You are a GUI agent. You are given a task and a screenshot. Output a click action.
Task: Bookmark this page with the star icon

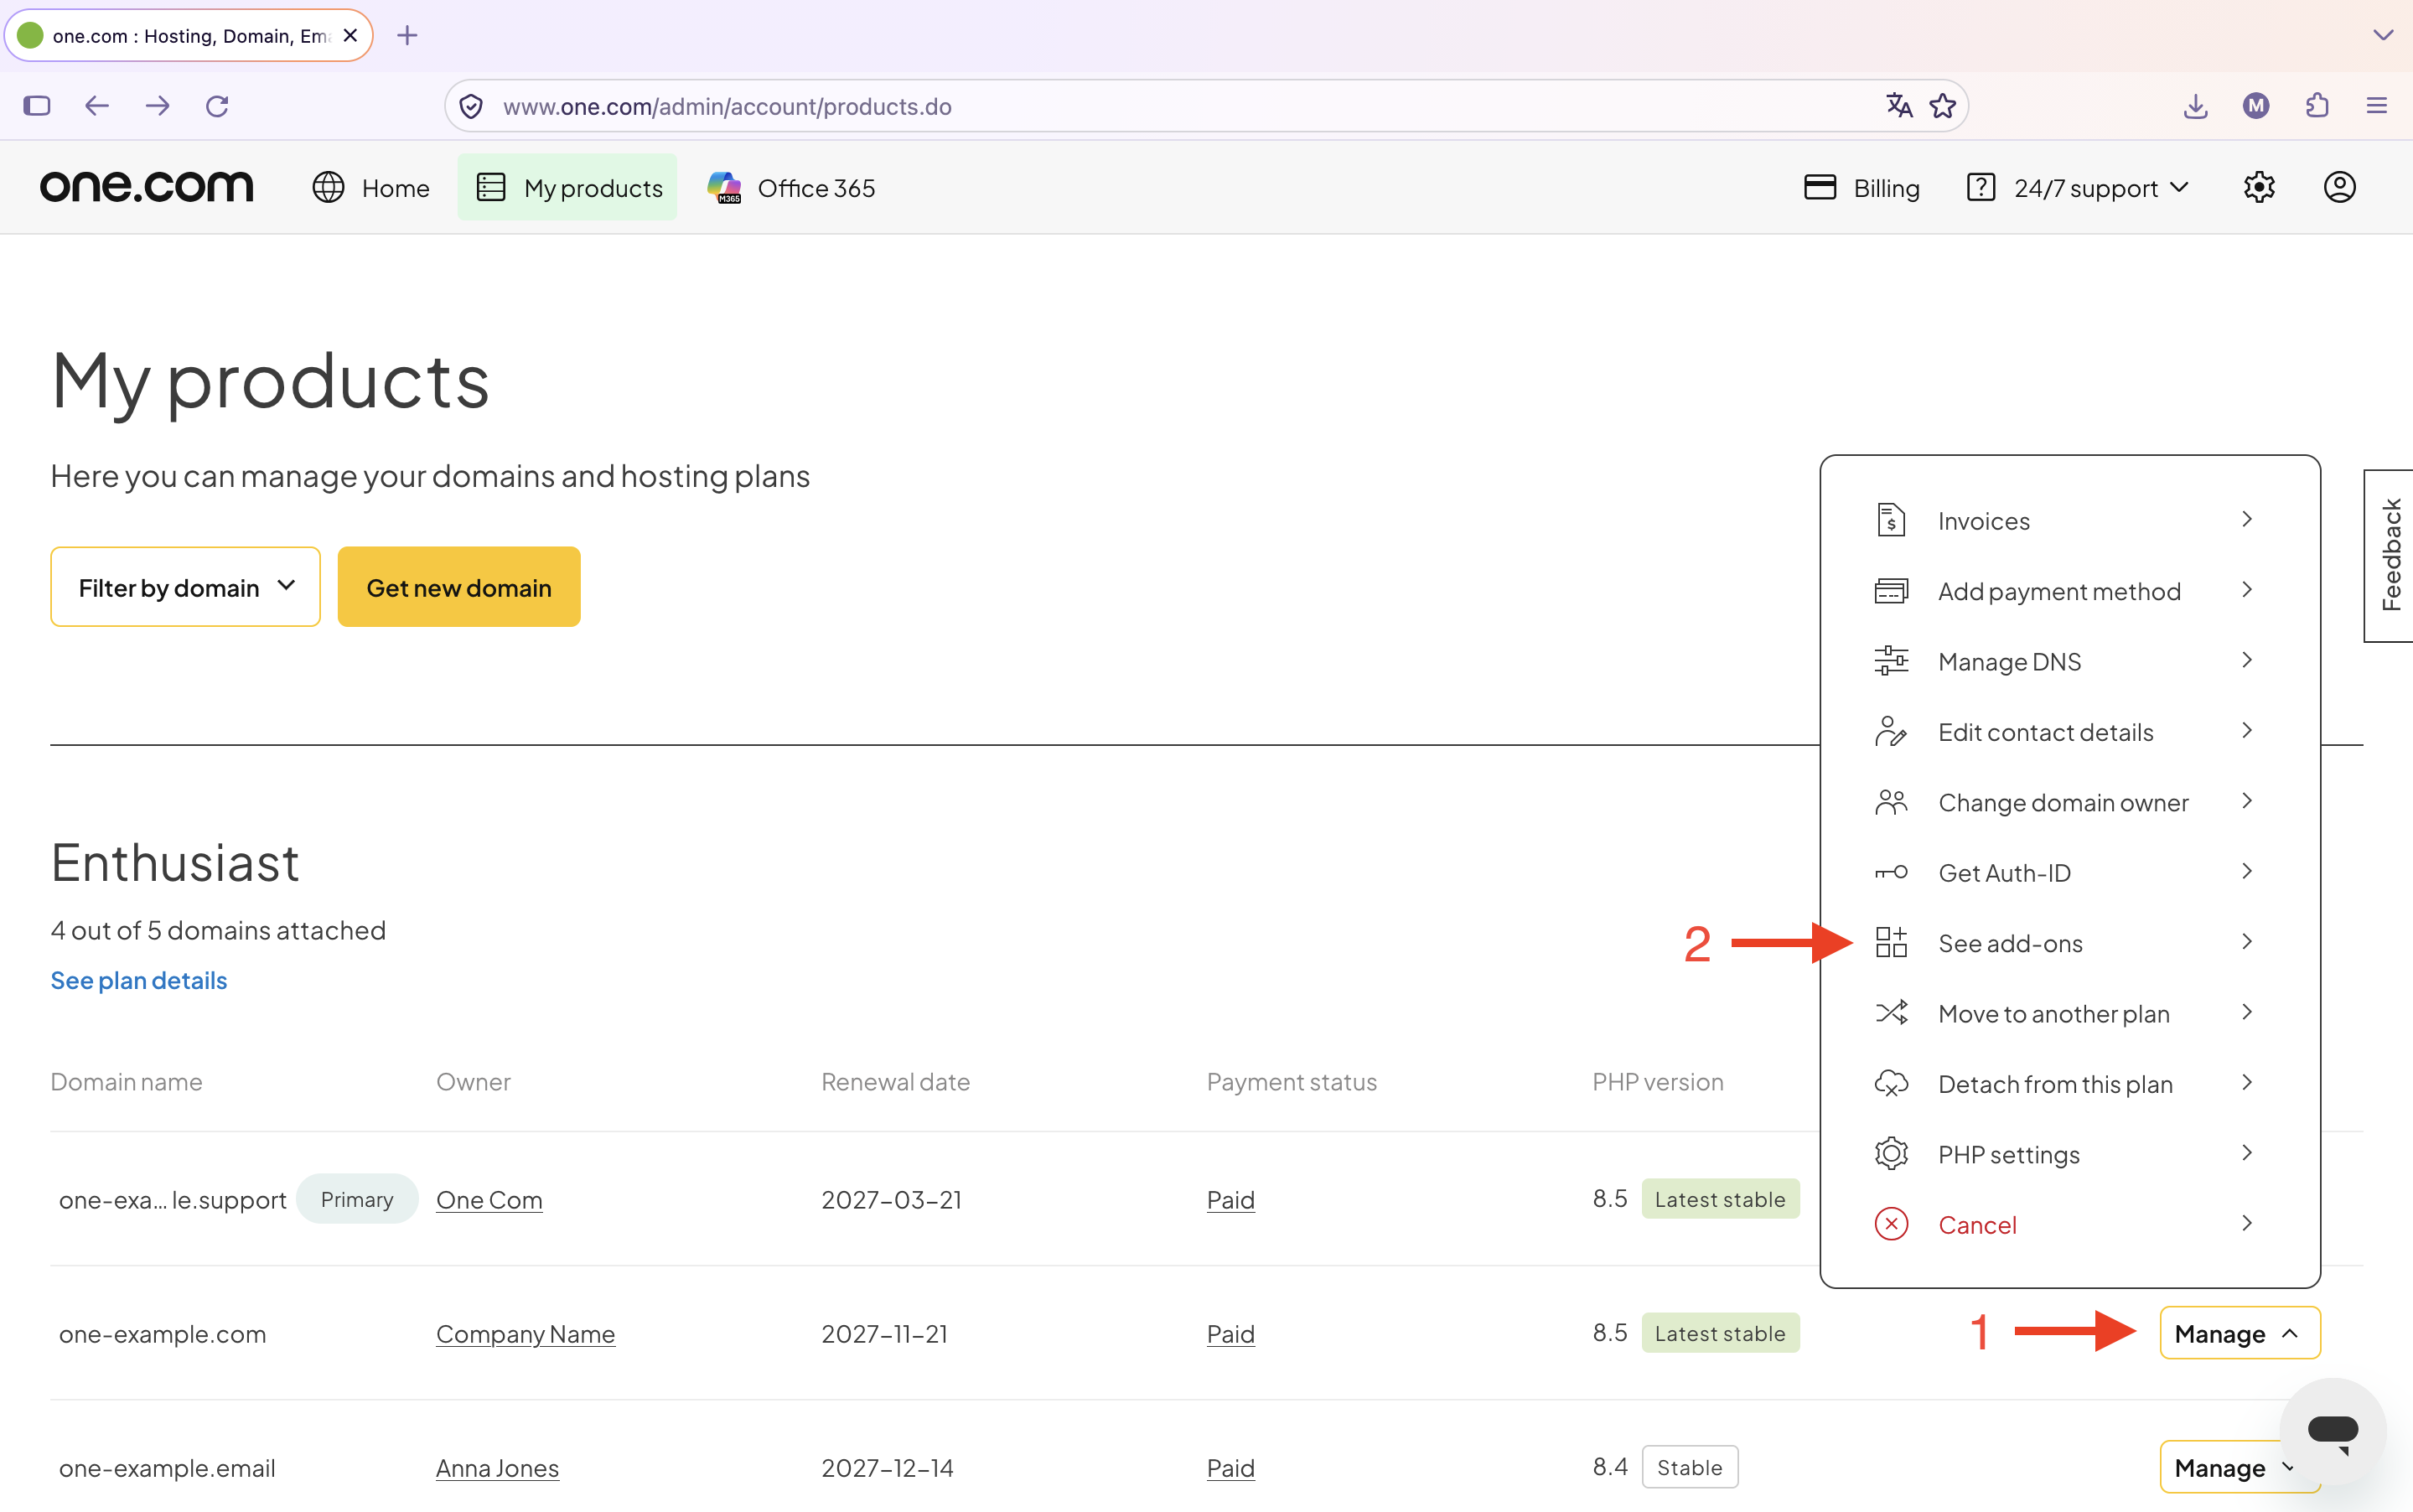tap(1943, 106)
